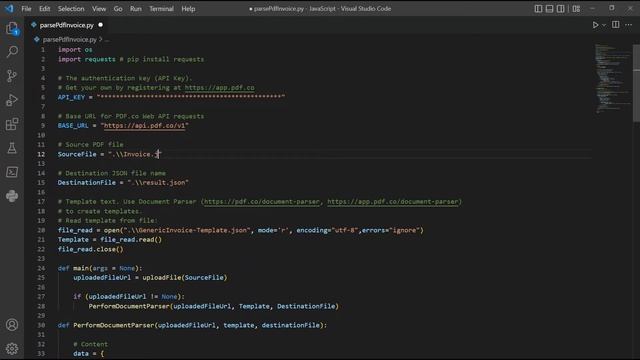Toggle primary side bar layout button
This screenshot has width=640, height=360.
538,9
